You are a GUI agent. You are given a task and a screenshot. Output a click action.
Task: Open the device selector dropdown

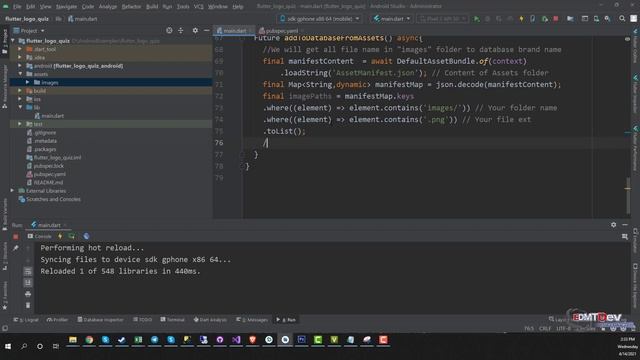pos(320,19)
